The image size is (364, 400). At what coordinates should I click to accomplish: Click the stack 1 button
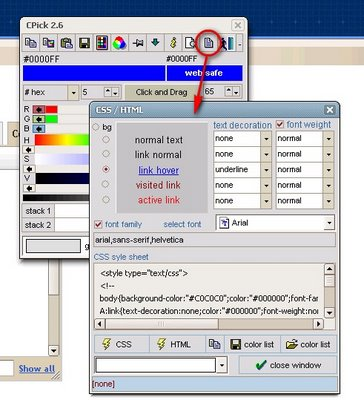point(38,211)
